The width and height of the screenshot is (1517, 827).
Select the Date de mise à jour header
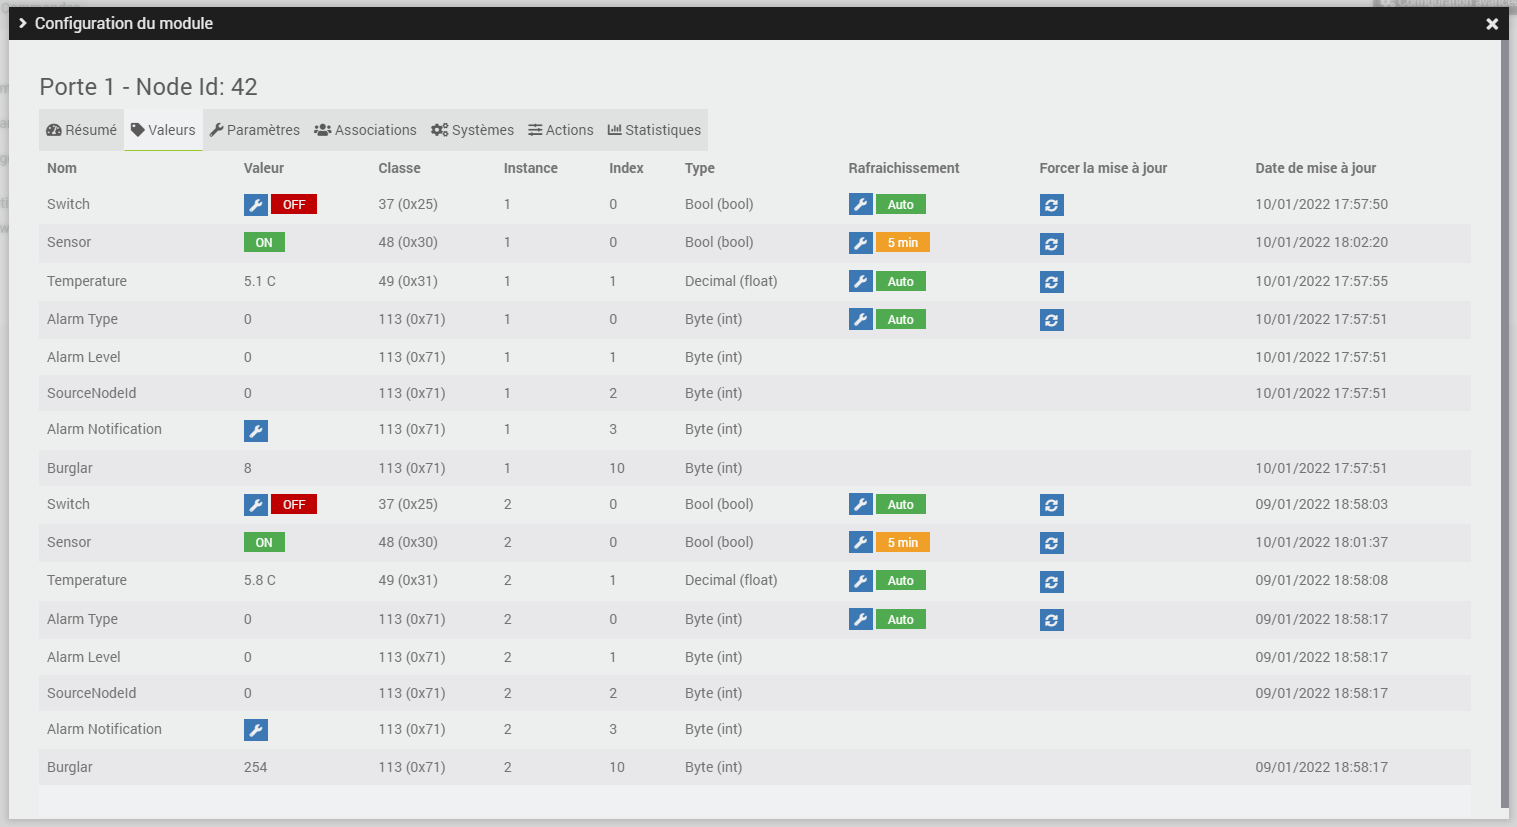pyautogui.click(x=1316, y=168)
